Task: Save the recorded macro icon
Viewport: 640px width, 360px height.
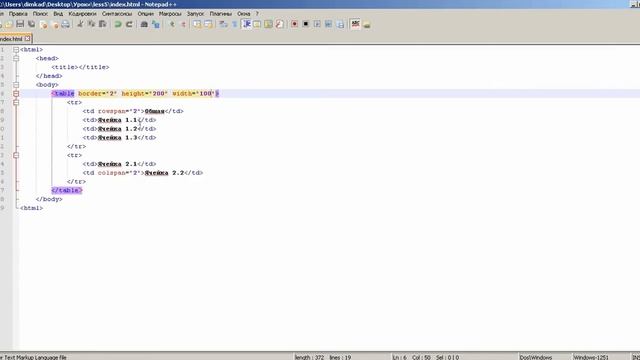Action: (x=340, y=24)
